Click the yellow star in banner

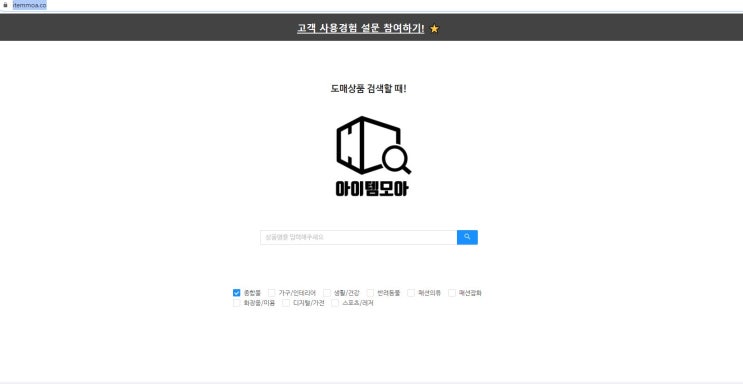[435, 29]
